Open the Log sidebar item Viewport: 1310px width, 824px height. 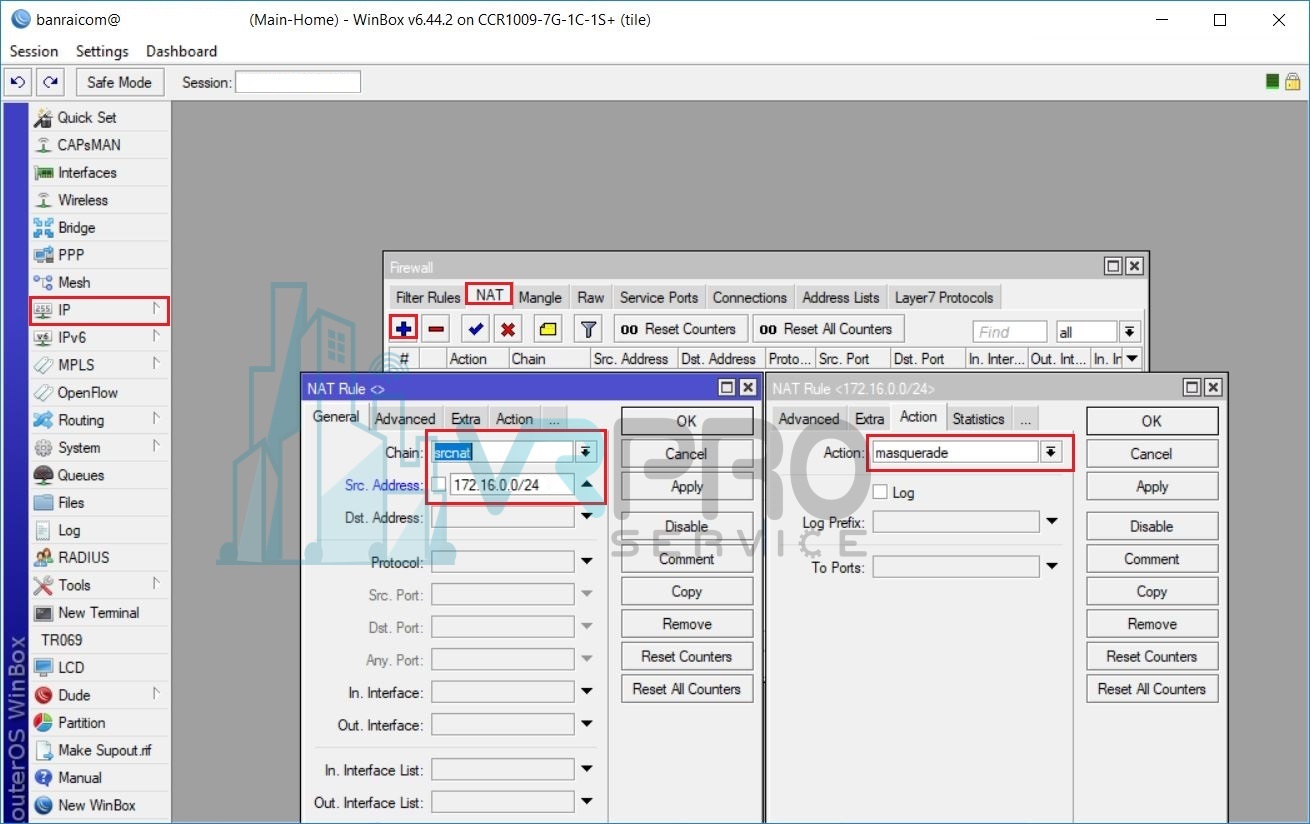69,530
